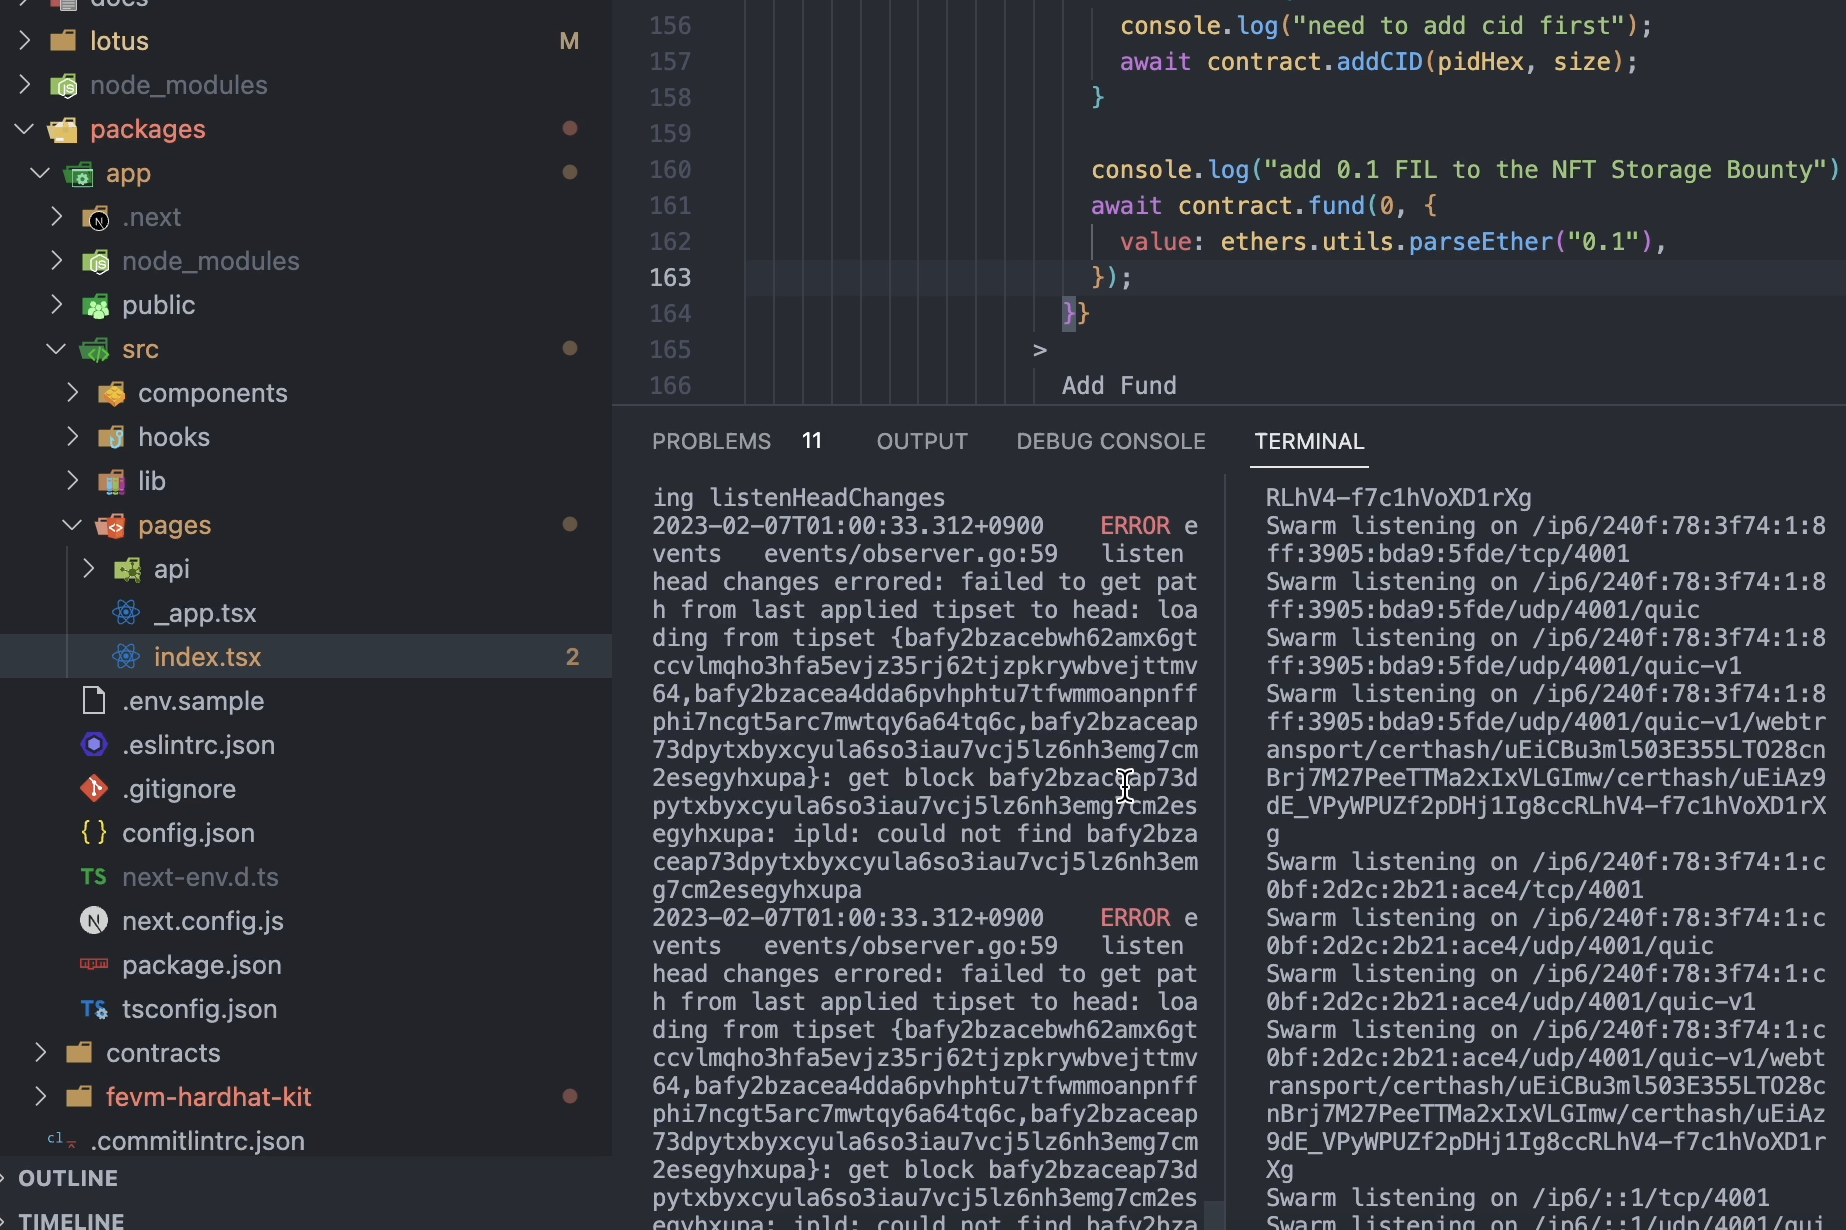Click 'parseEther' on line 162
Image resolution: width=1846 pixels, height=1230 pixels.
[1480, 241]
